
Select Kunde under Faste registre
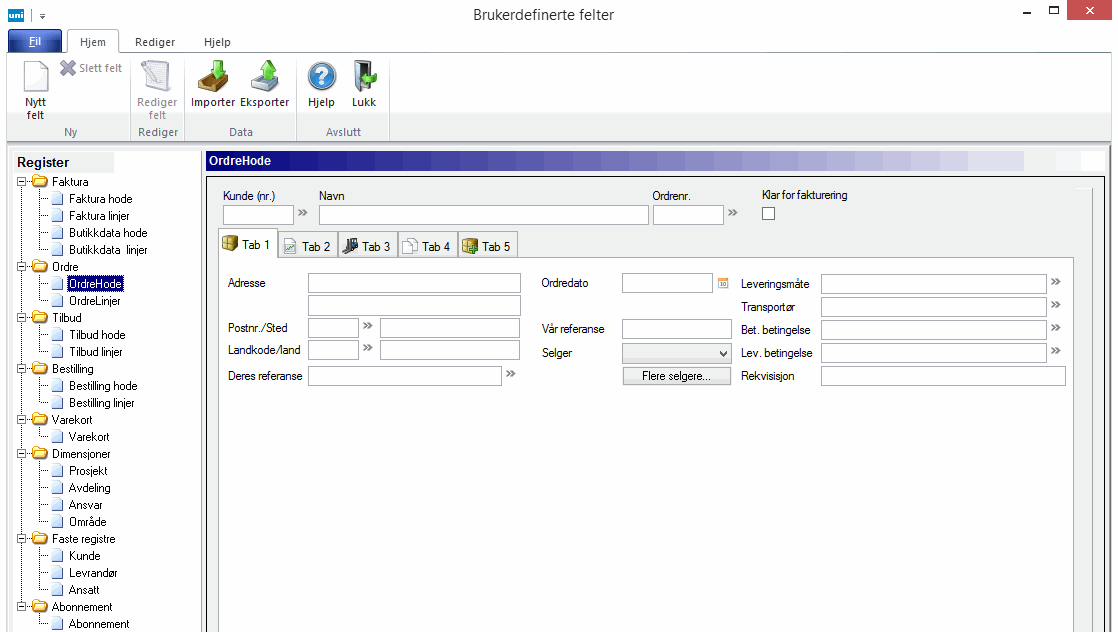point(84,556)
